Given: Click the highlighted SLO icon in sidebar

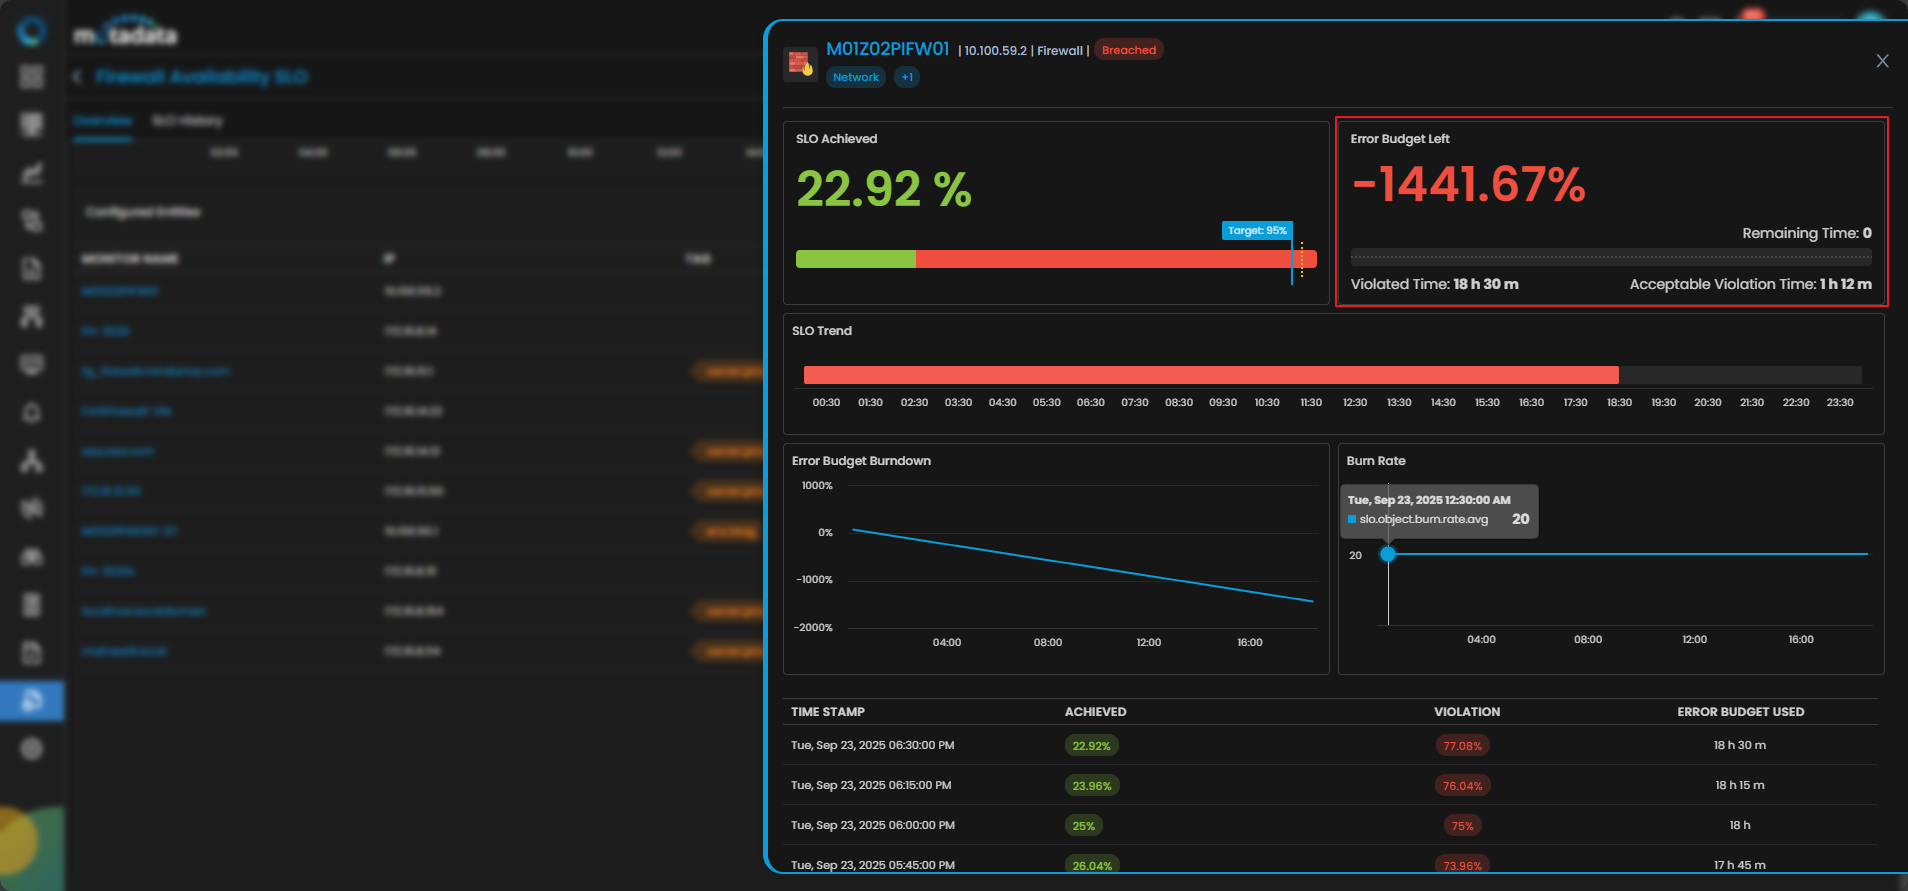Looking at the screenshot, I should pyautogui.click(x=32, y=700).
